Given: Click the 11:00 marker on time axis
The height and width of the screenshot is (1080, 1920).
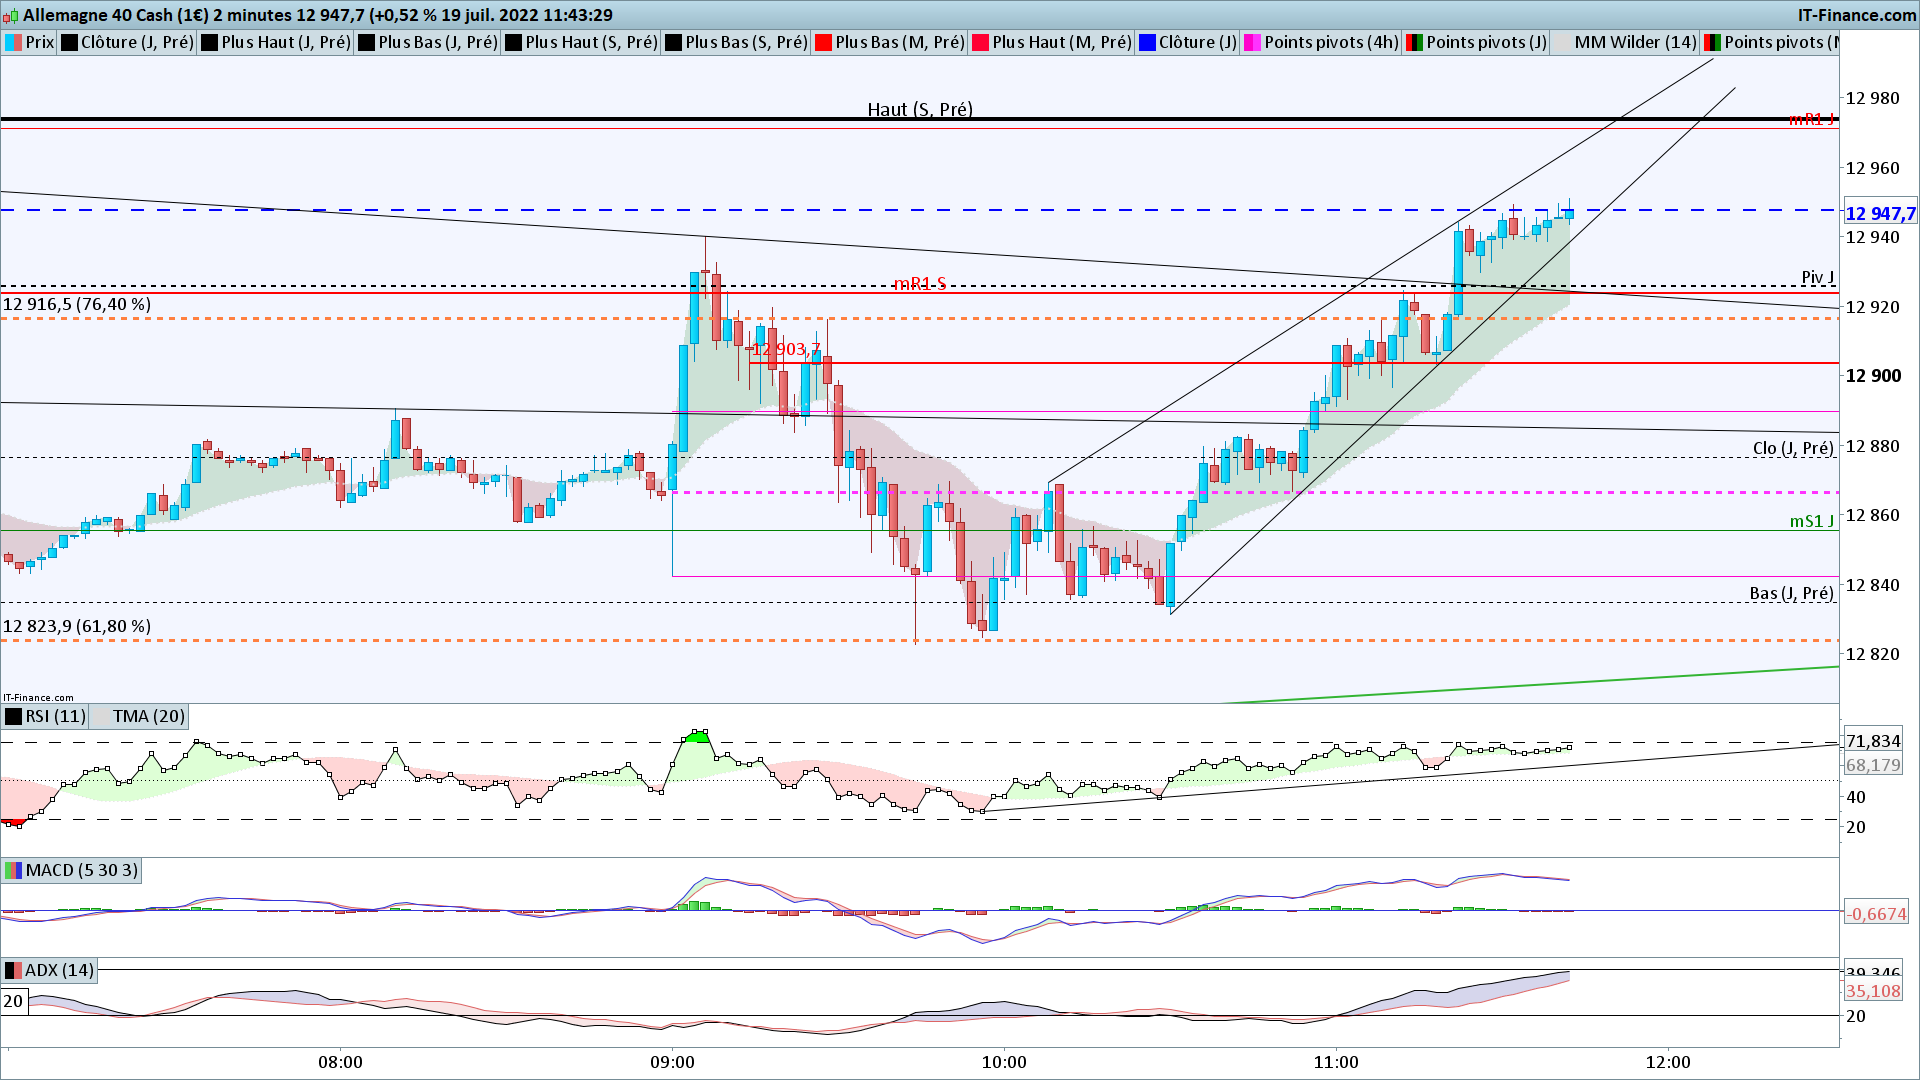Looking at the screenshot, I should 1336,1062.
